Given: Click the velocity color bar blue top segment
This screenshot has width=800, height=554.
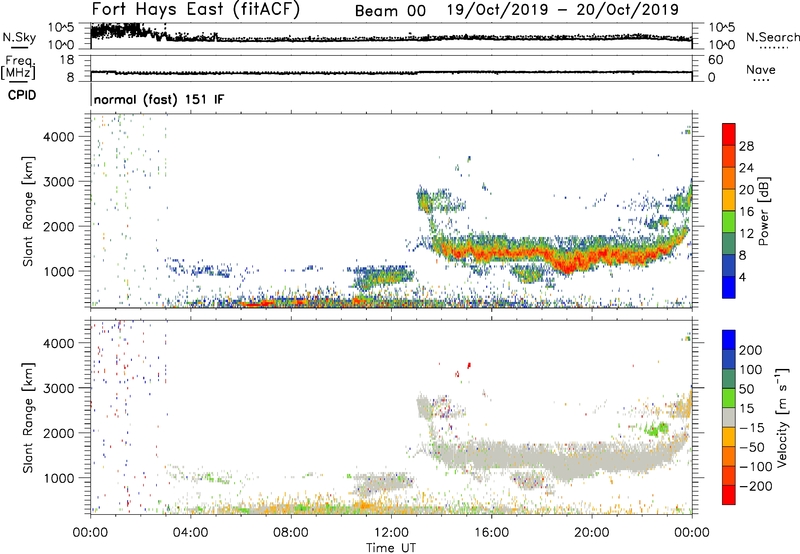Looking at the screenshot, I should click(729, 340).
